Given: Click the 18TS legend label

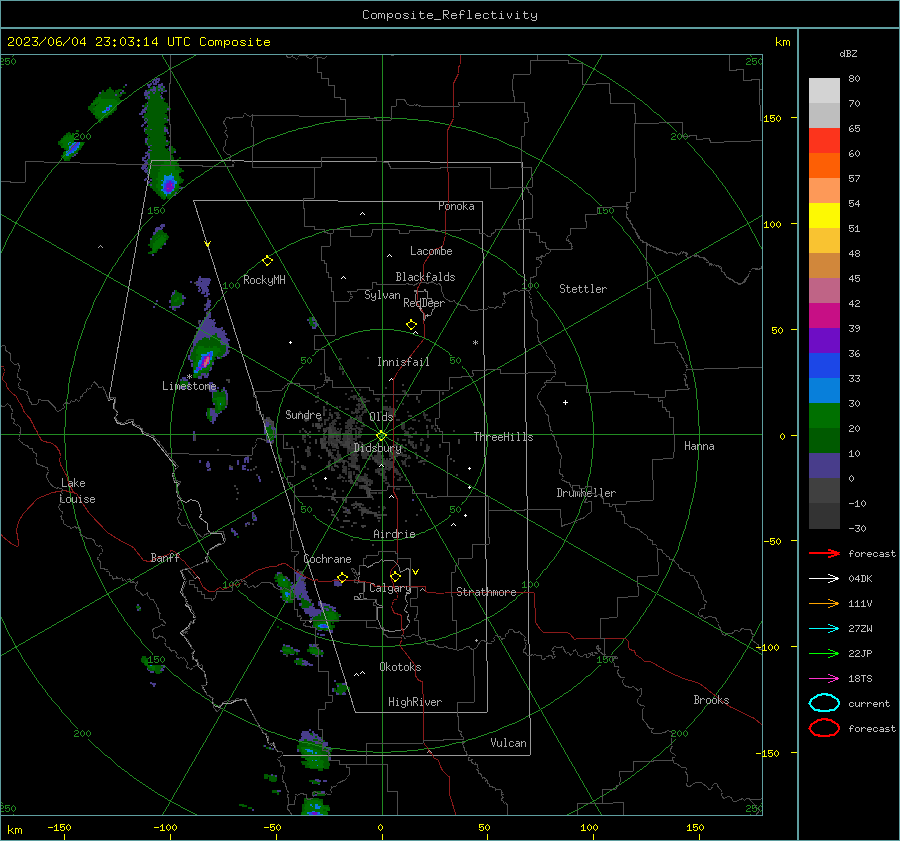Looking at the screenshot, I should (860, 679).
